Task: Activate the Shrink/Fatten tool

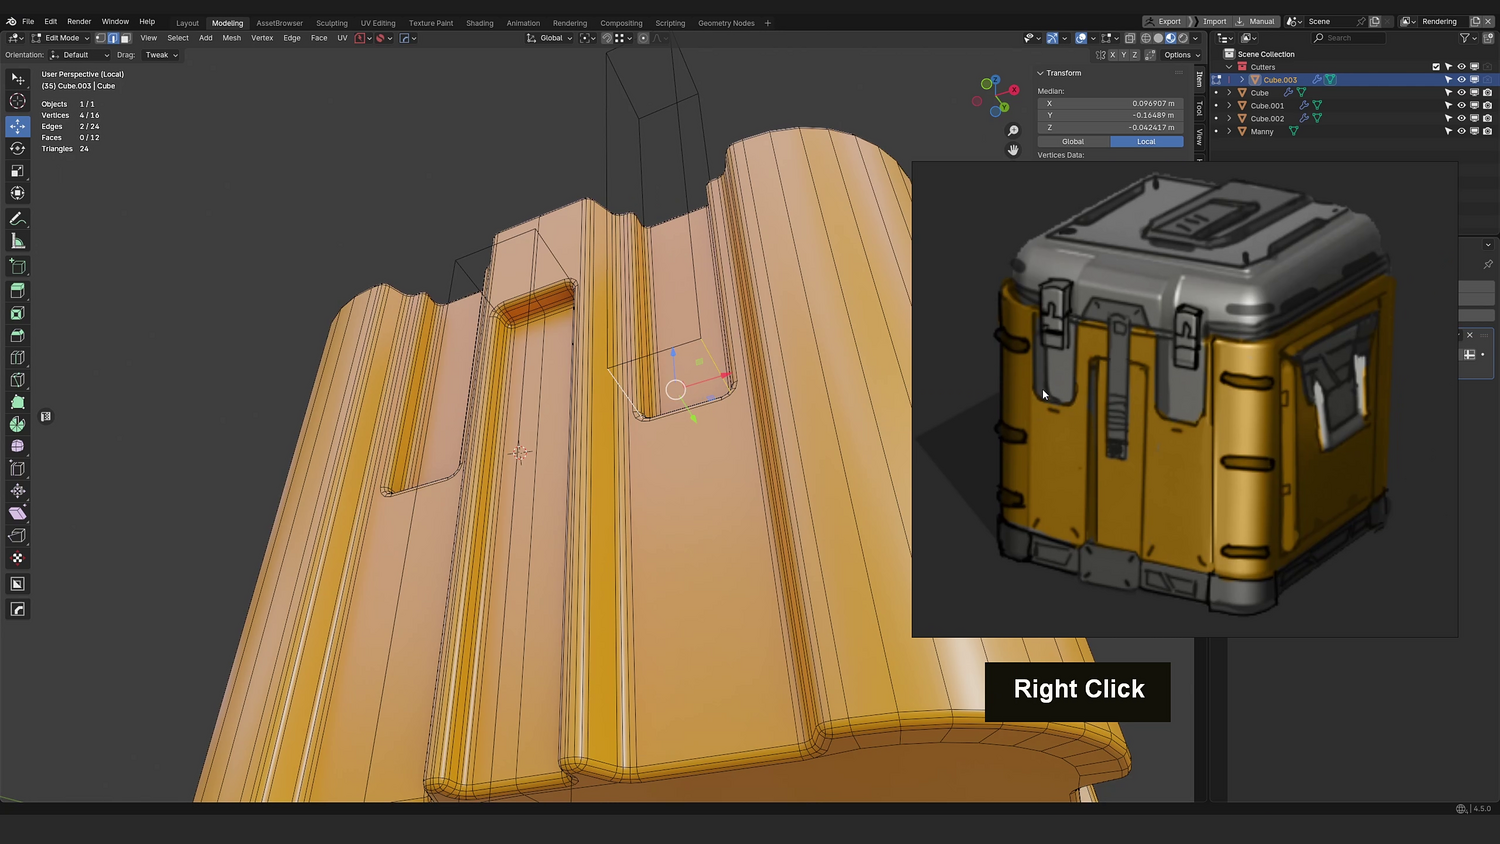Action: point(17,491)
